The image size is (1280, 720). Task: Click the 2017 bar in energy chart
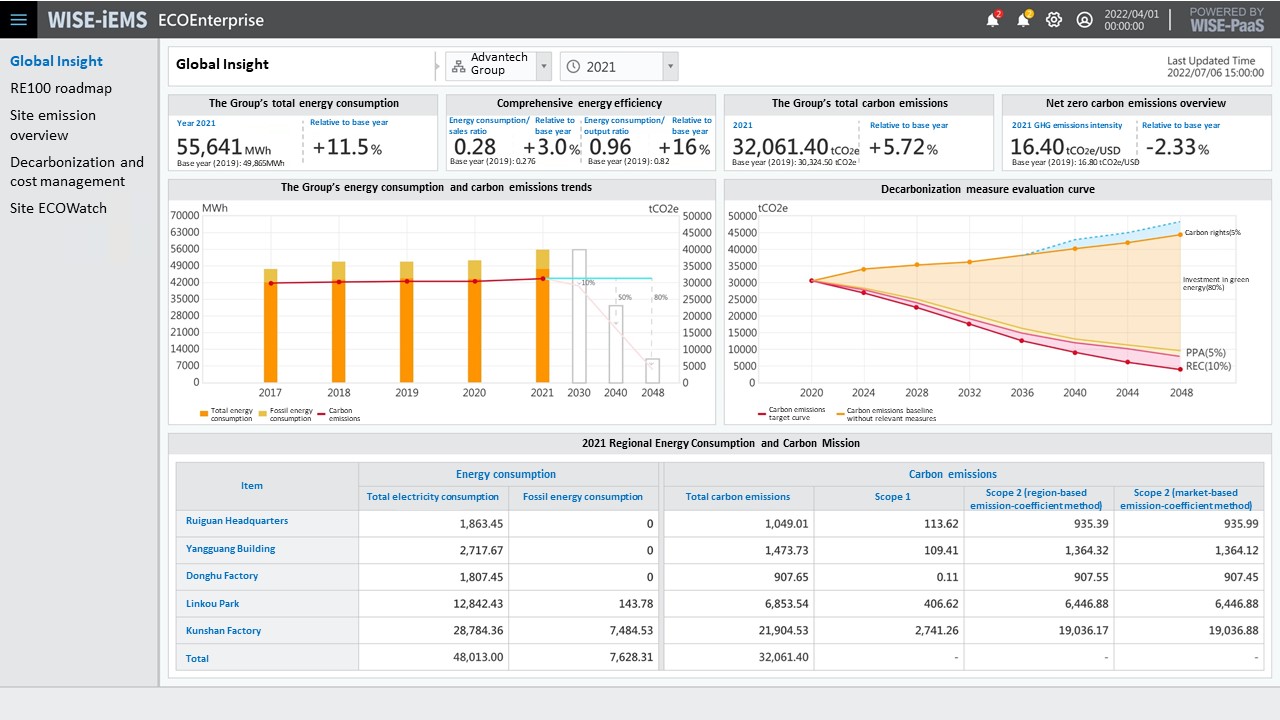[270, 325]
